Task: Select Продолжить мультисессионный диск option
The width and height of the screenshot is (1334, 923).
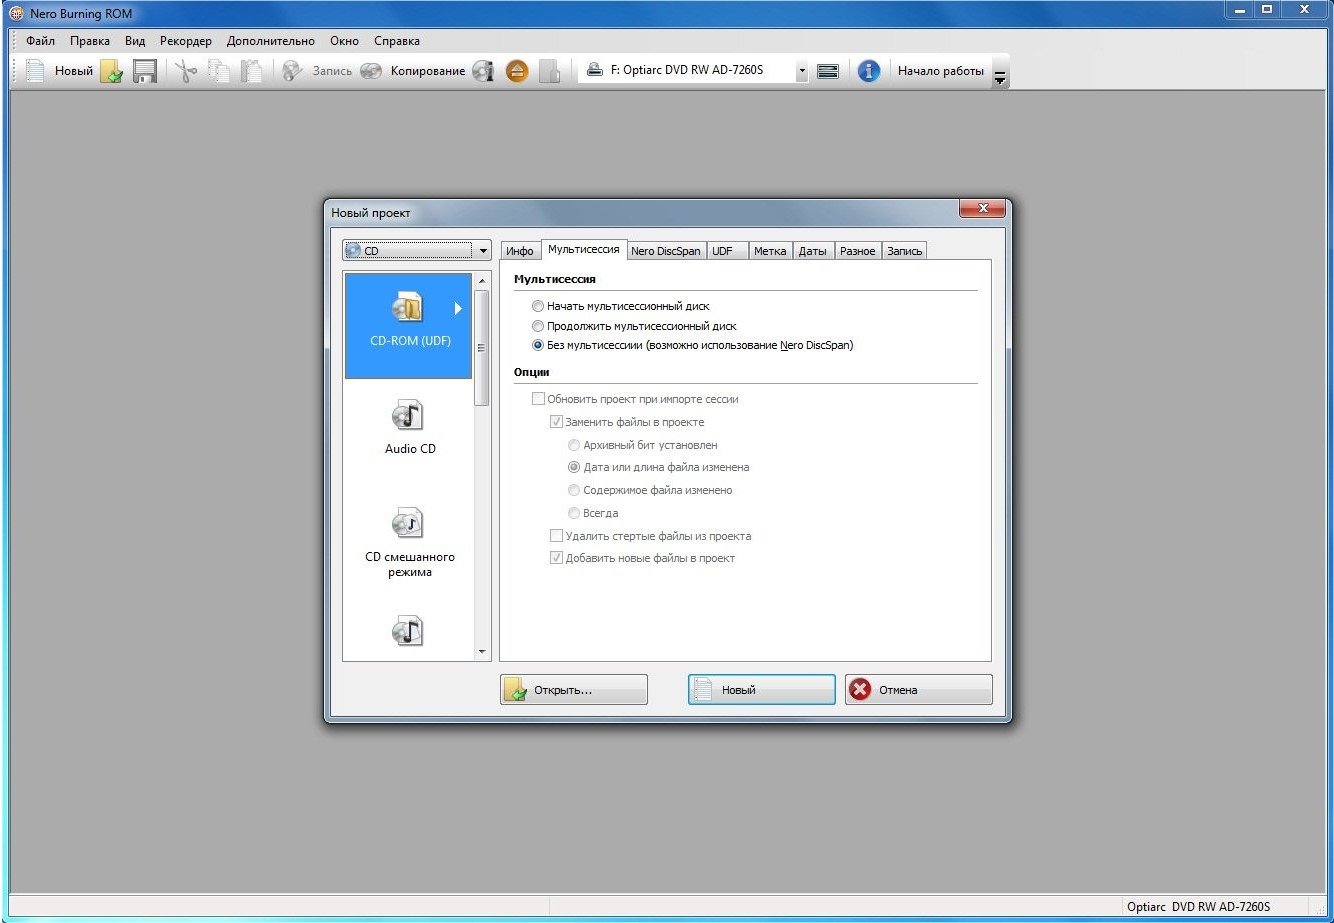Action: pyautogui.click(x=539, y=326)
